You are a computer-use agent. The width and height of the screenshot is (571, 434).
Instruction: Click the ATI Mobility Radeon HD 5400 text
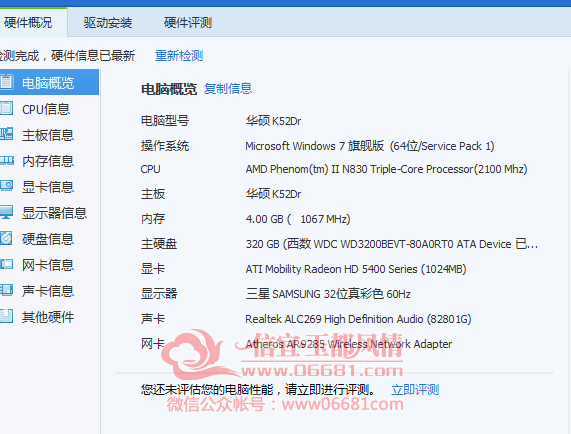[356, 269]
